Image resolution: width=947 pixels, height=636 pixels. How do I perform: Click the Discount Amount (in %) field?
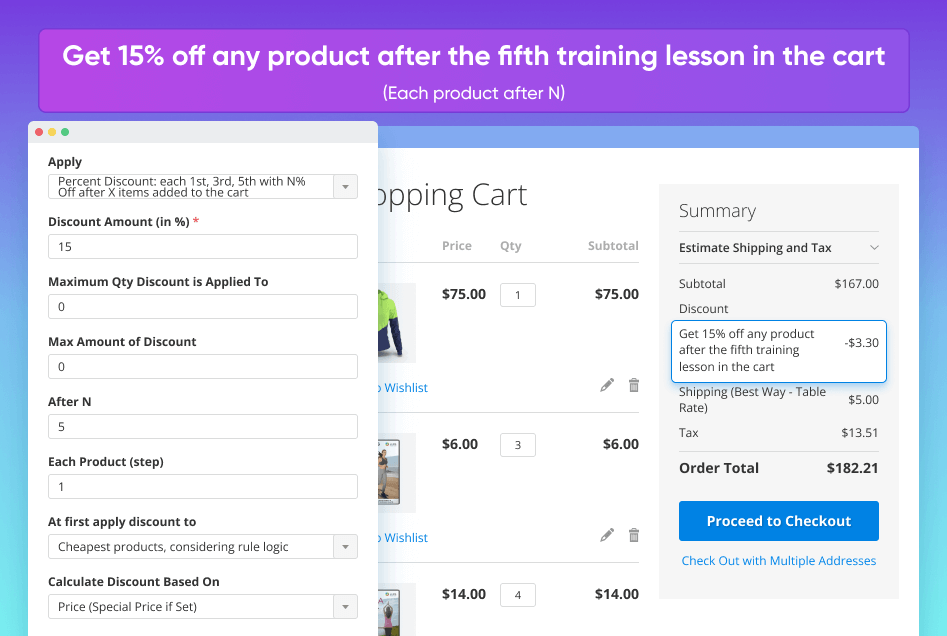tap(202, 247)
